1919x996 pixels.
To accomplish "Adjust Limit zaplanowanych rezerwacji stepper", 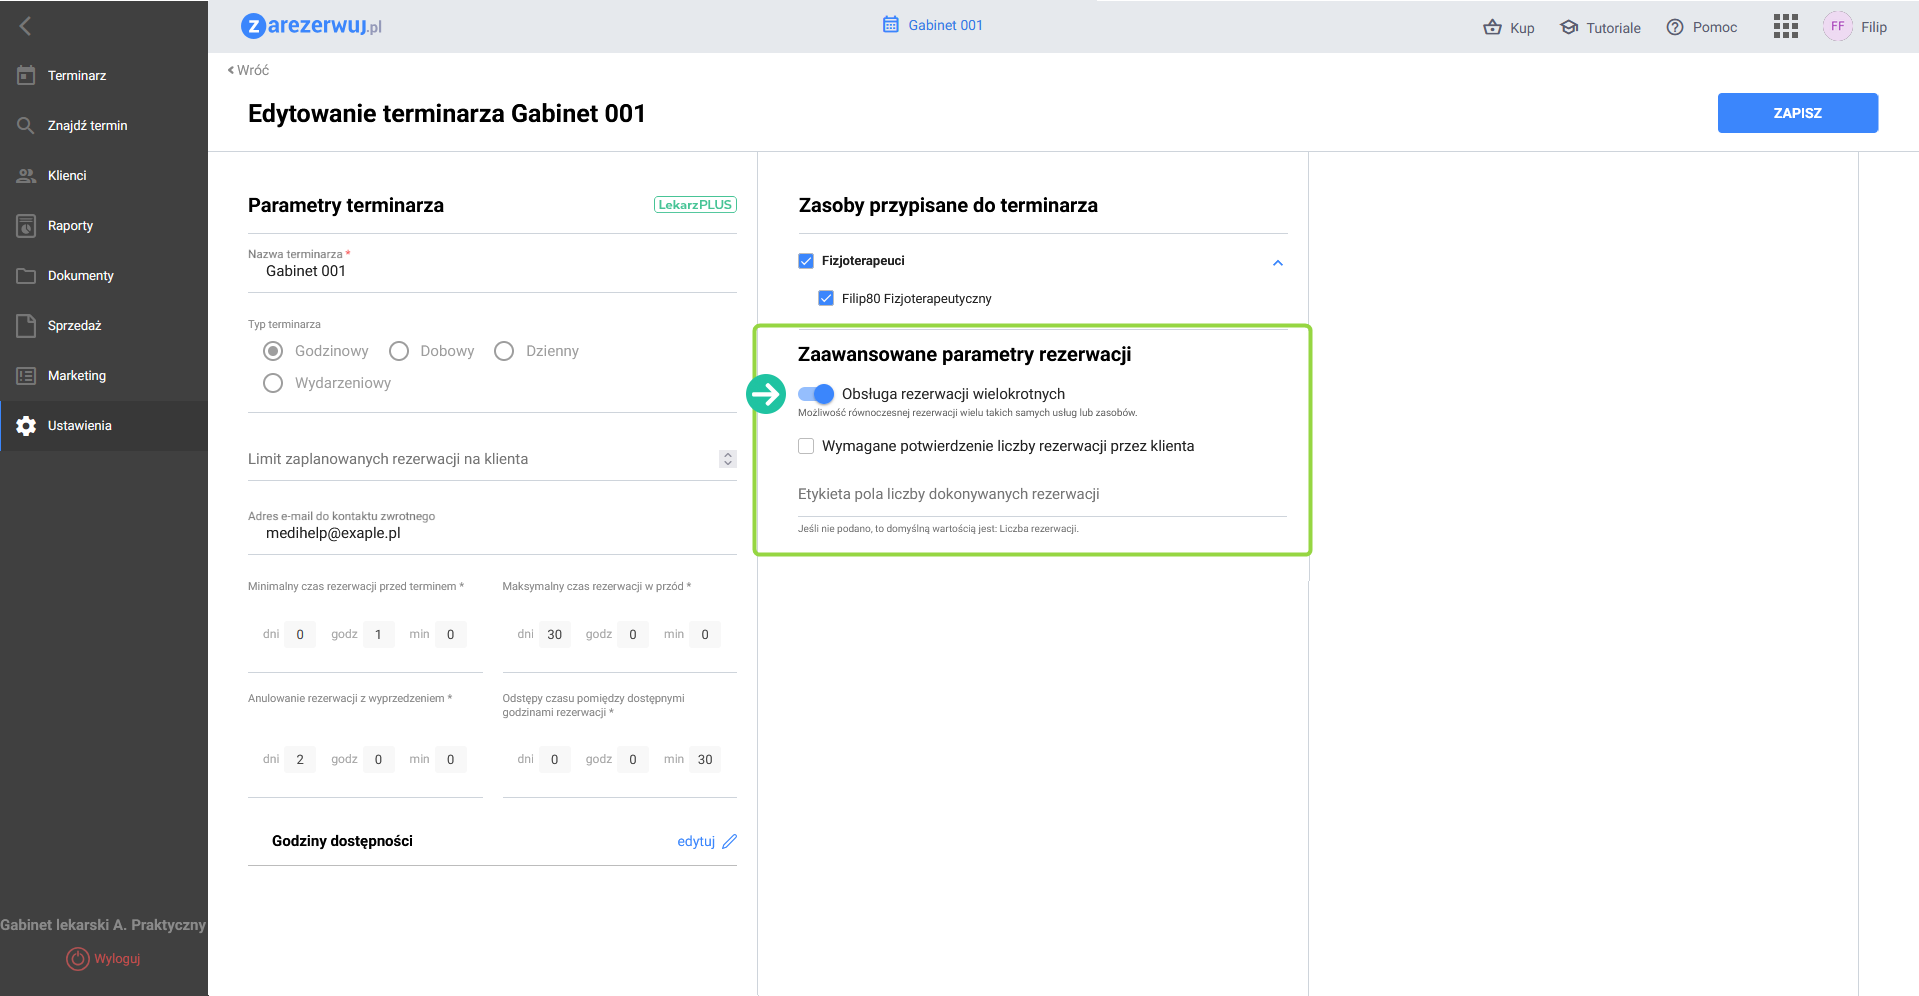I will pyautogui.click(x=728, y=459).
